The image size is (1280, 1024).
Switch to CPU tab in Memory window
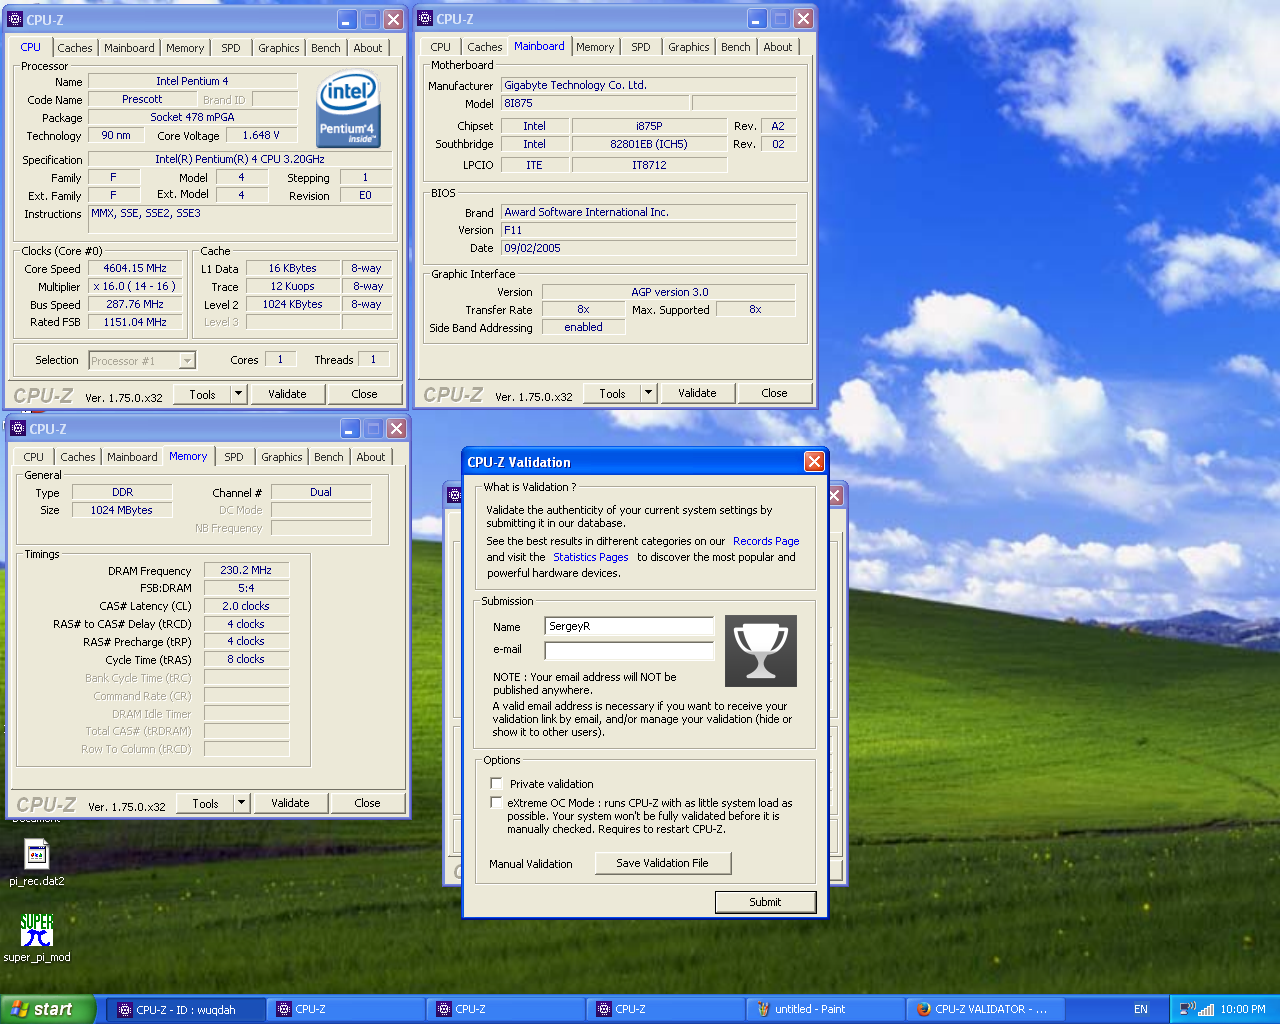pos(34,457)
